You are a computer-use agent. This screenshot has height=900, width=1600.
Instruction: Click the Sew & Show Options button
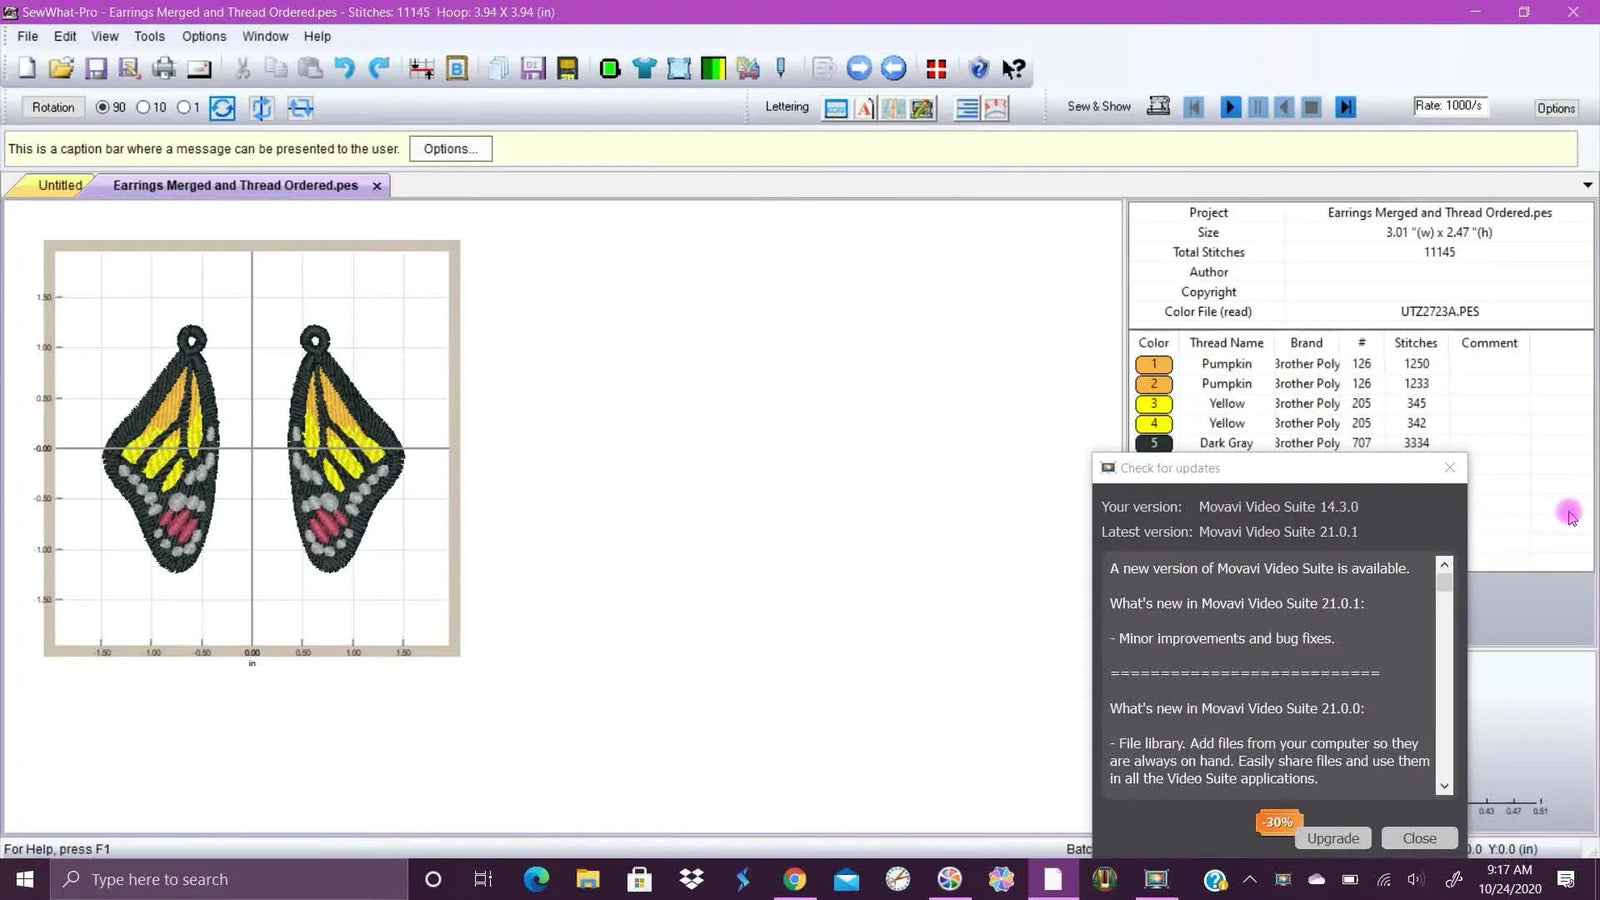click(1556, 108)
